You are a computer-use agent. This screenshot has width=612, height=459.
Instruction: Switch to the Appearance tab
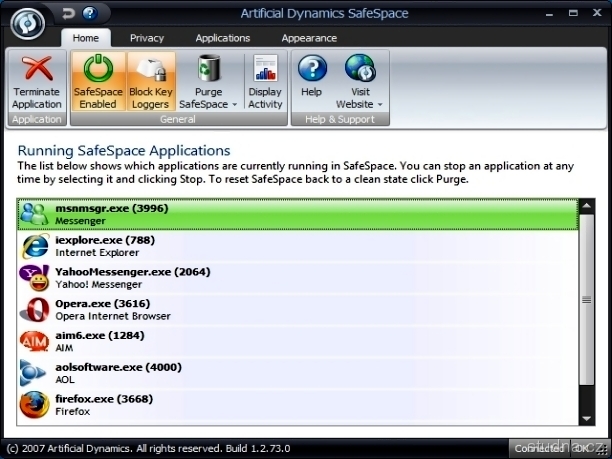click(x=309, y=38)
